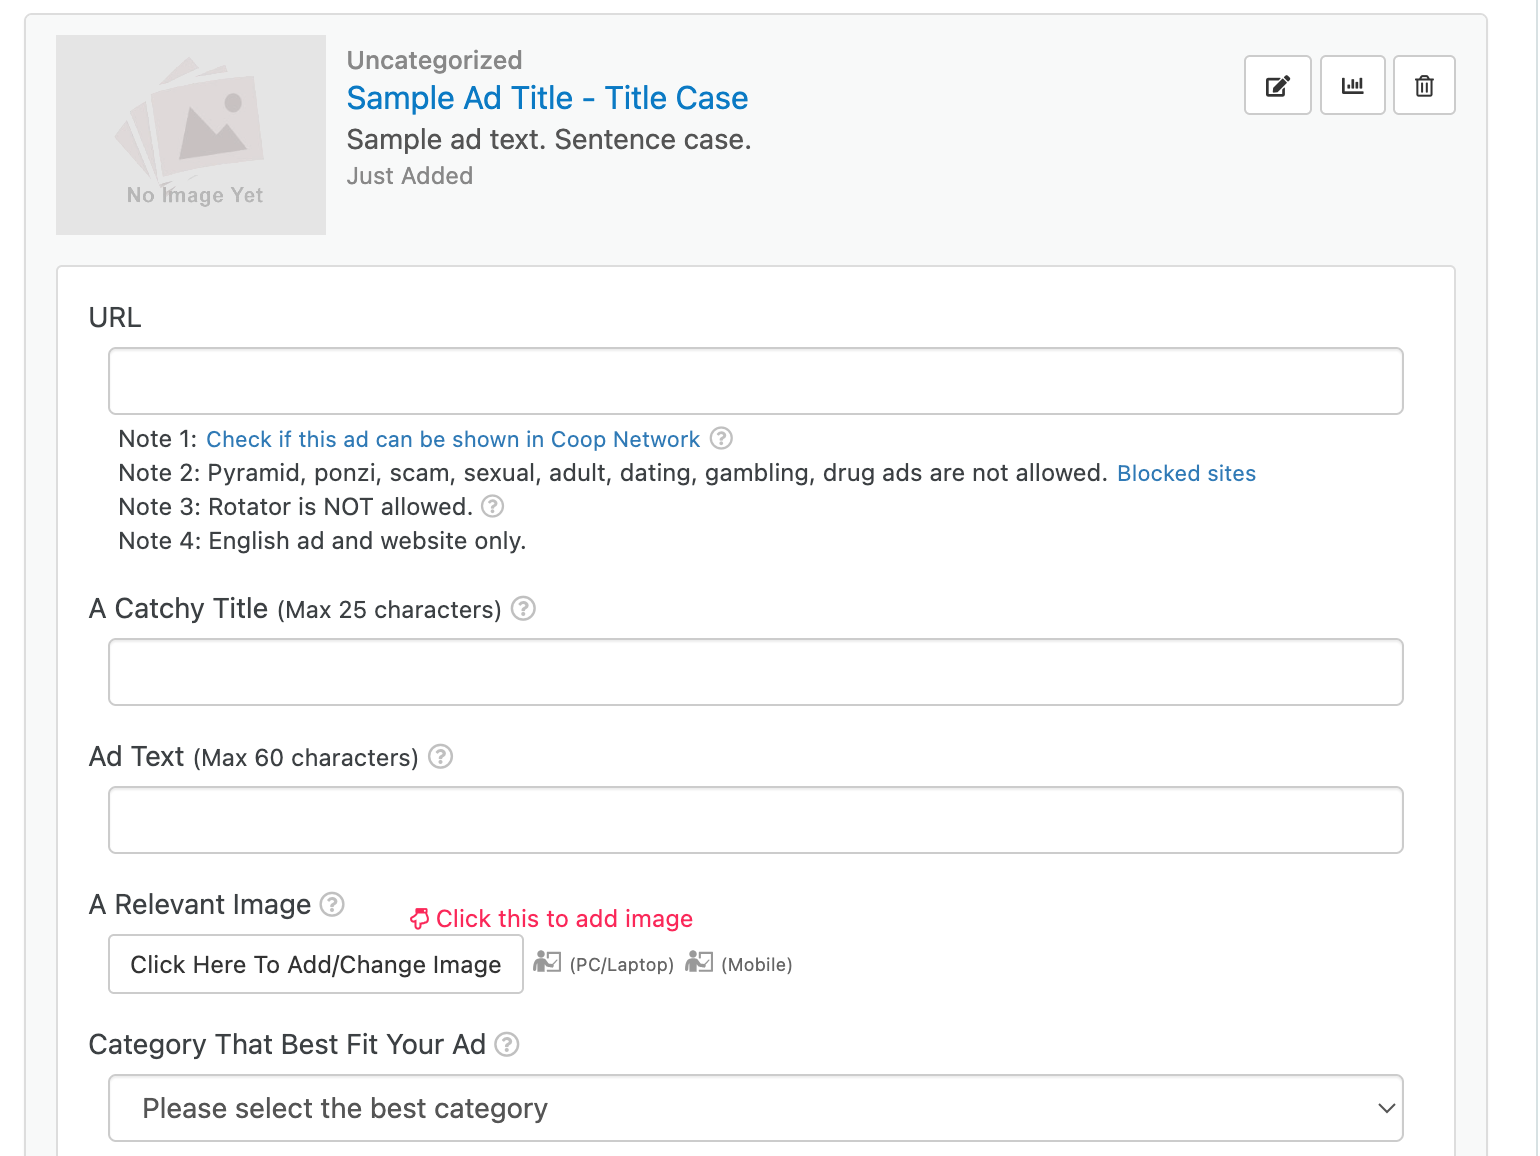Expand the best category dropdown
This screenshot has width=1540, height=1156.
pos(755,1108)
